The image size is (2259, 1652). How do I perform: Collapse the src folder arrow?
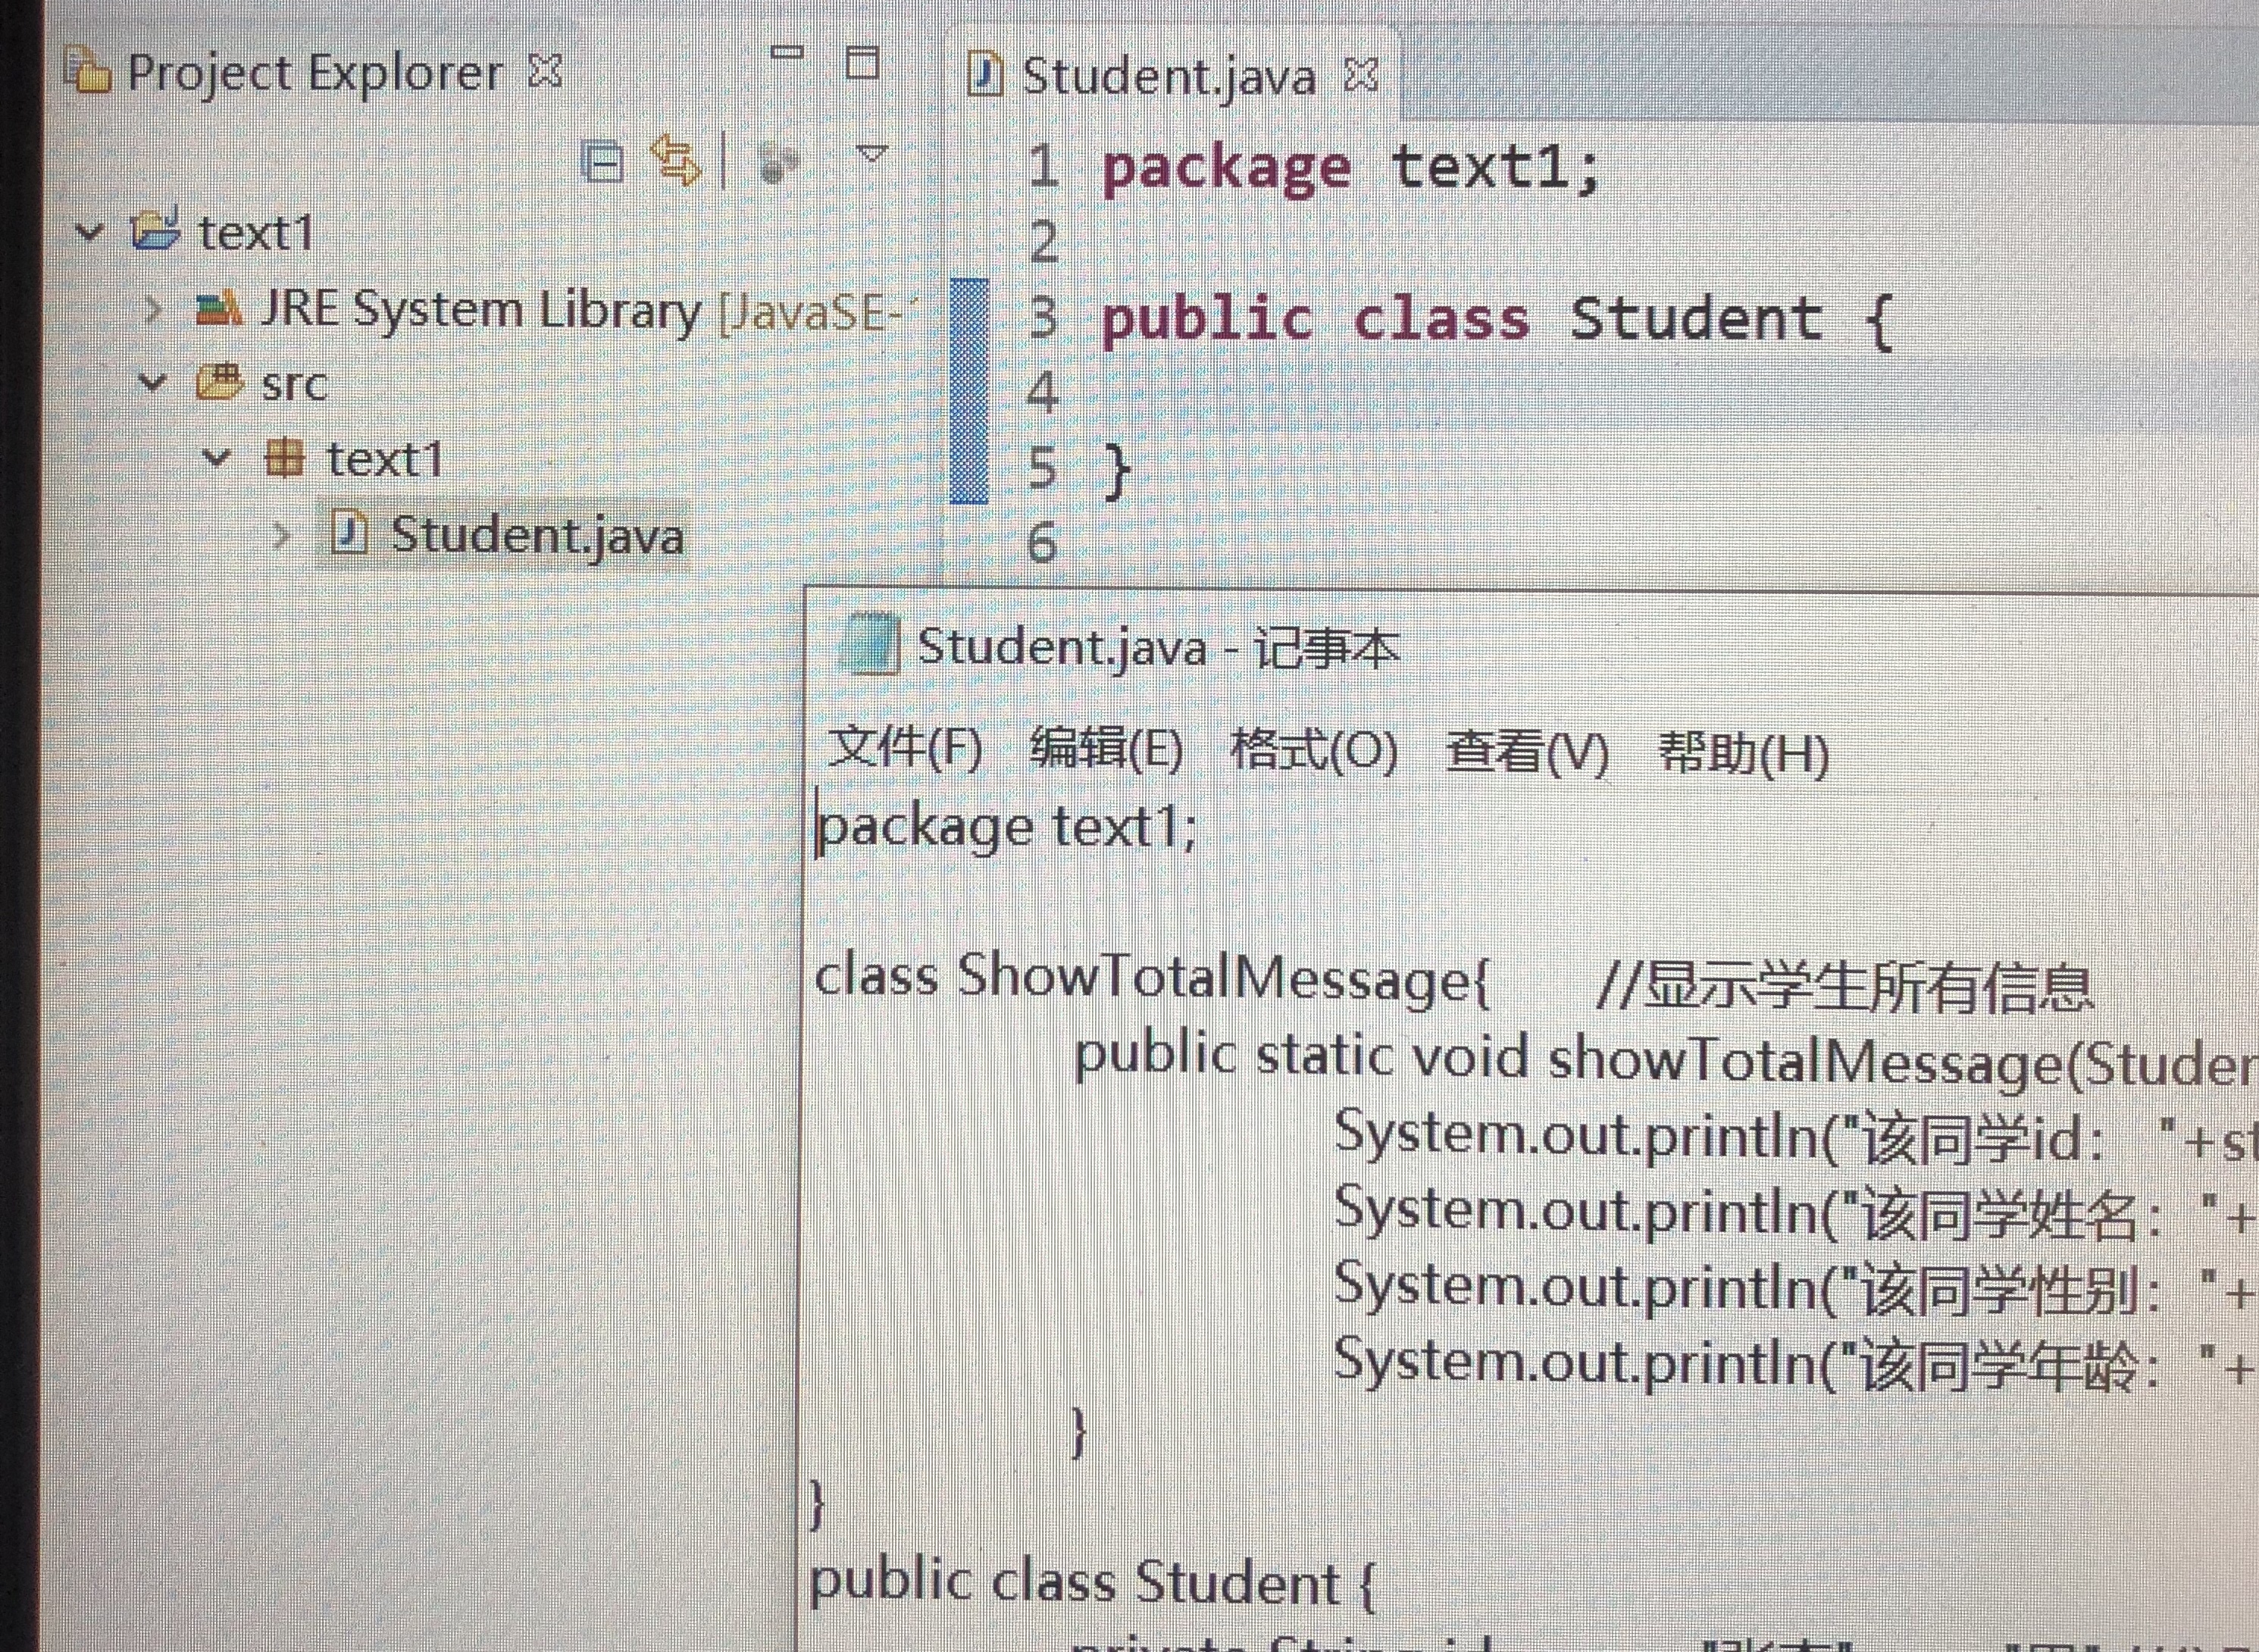coord(152,383)
